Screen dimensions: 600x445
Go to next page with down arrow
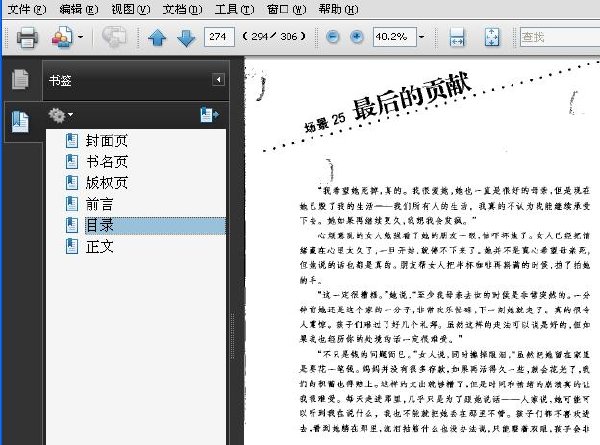186,38
